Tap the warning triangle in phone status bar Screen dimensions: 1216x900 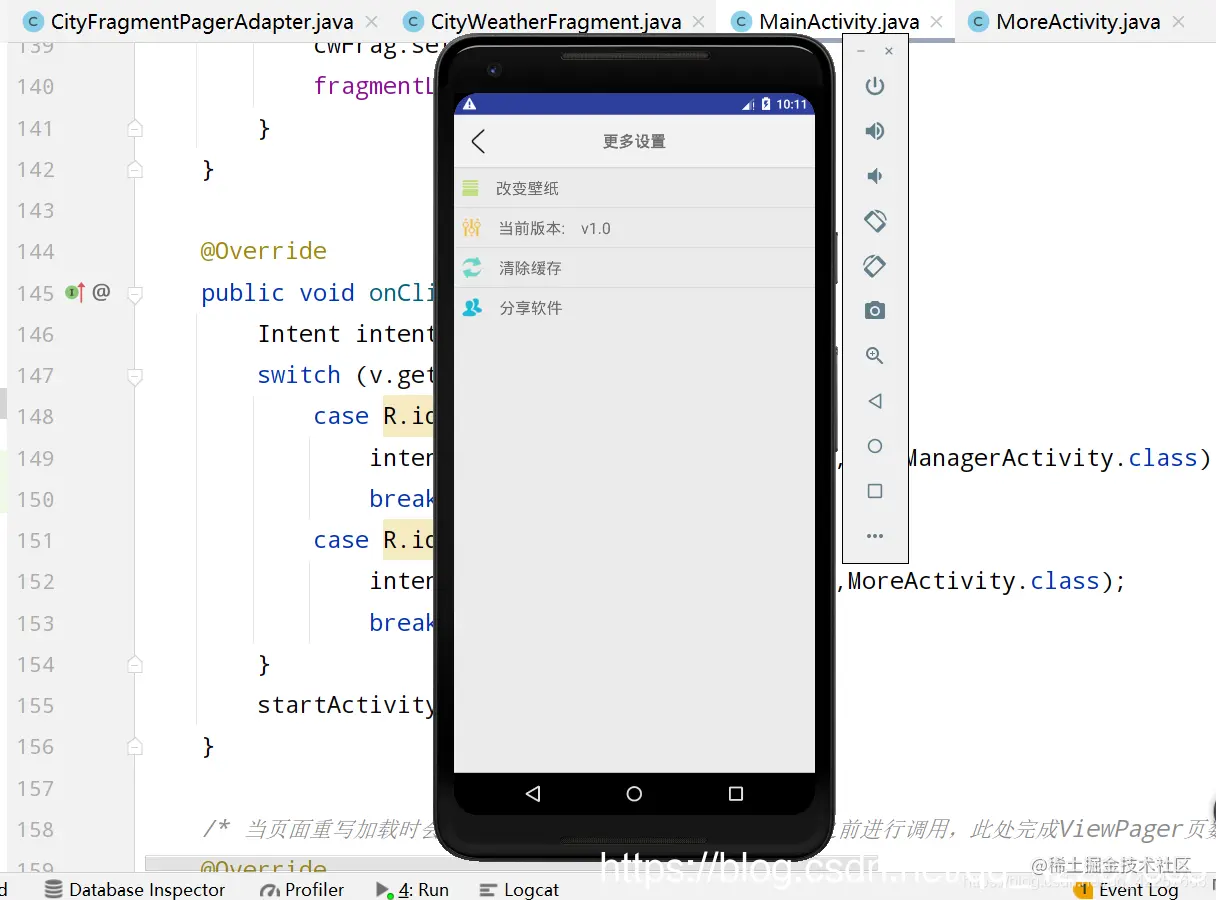469,104
